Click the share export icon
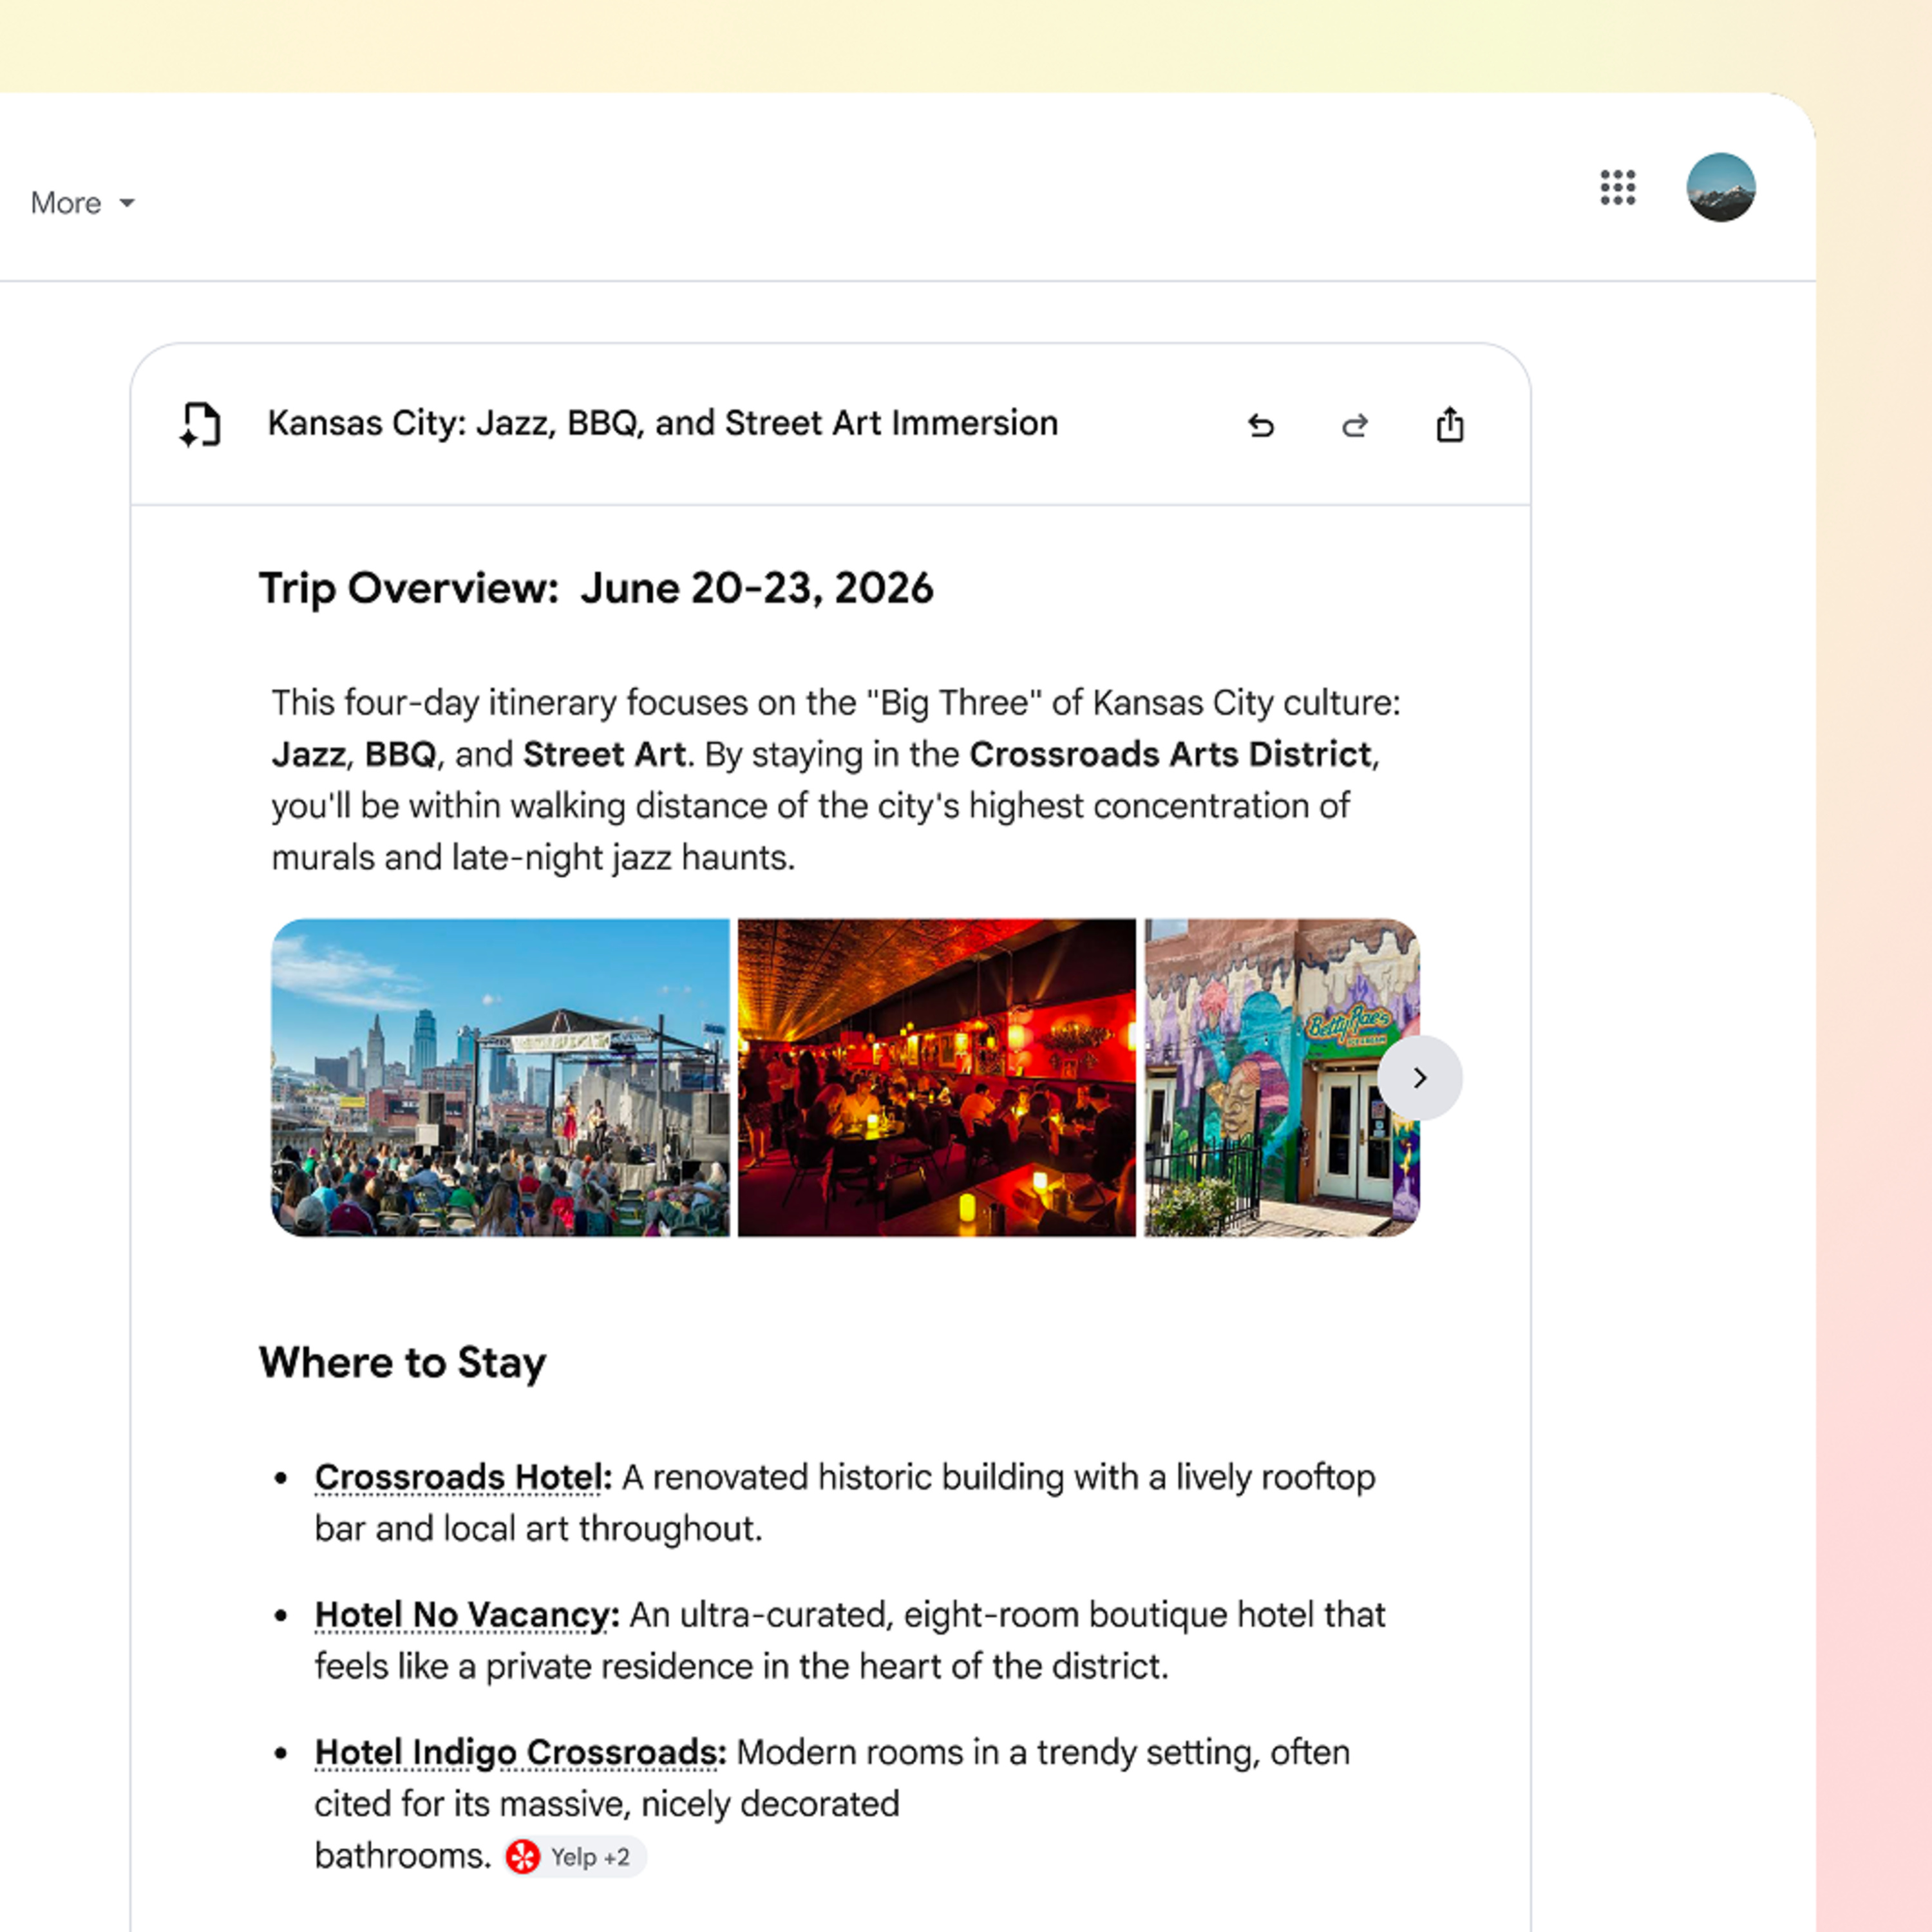 click(1450, 424)
